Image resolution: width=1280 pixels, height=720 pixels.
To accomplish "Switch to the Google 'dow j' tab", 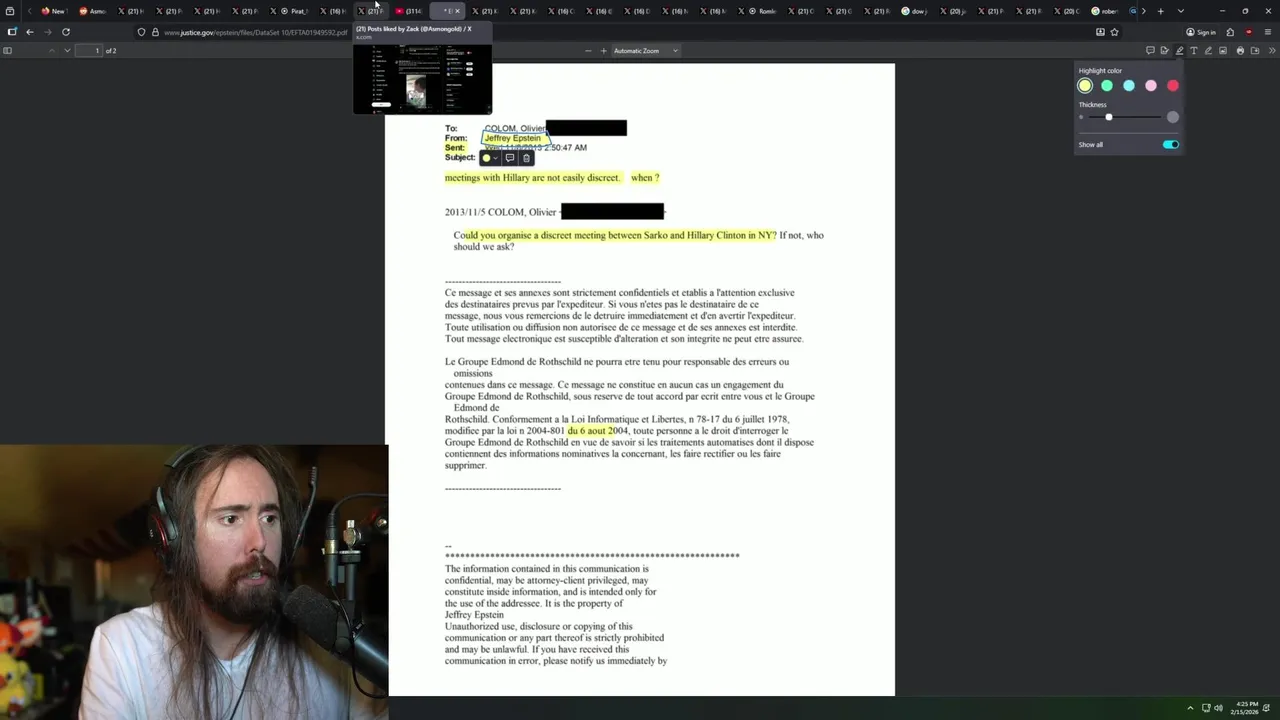I will [x=914, y=11].
